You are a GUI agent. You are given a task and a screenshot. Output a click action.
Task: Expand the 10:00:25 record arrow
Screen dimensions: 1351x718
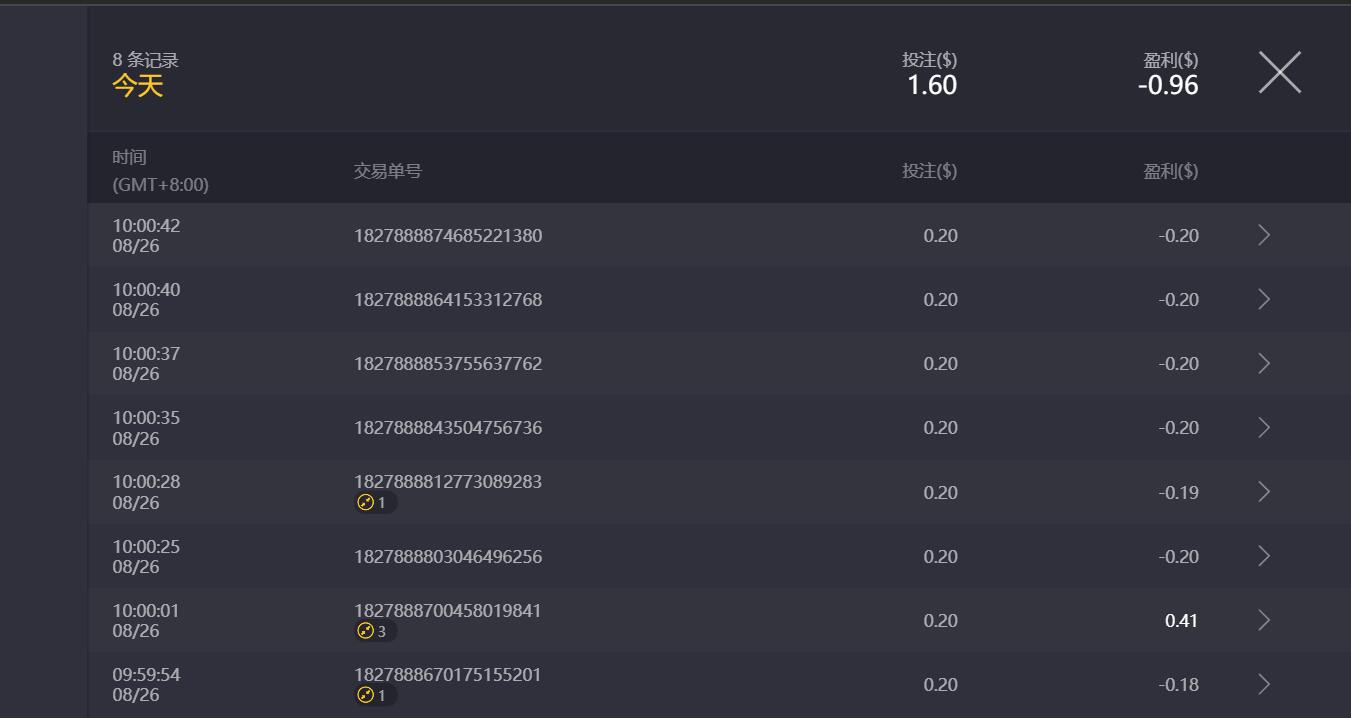(1264, 556)
